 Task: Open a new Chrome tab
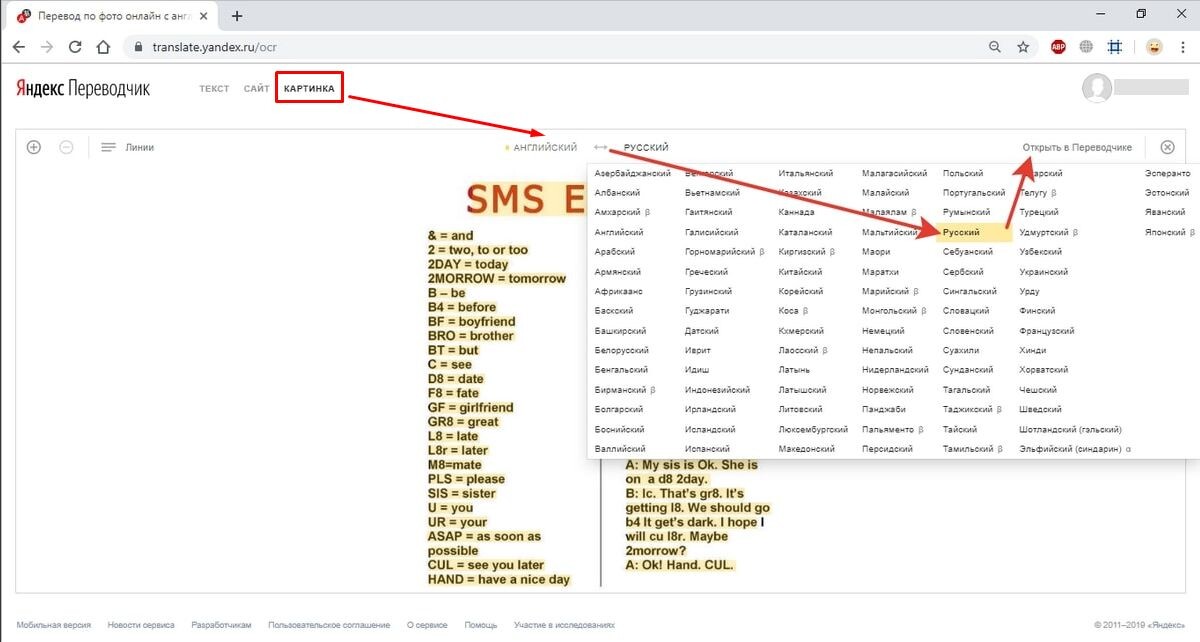237,16
